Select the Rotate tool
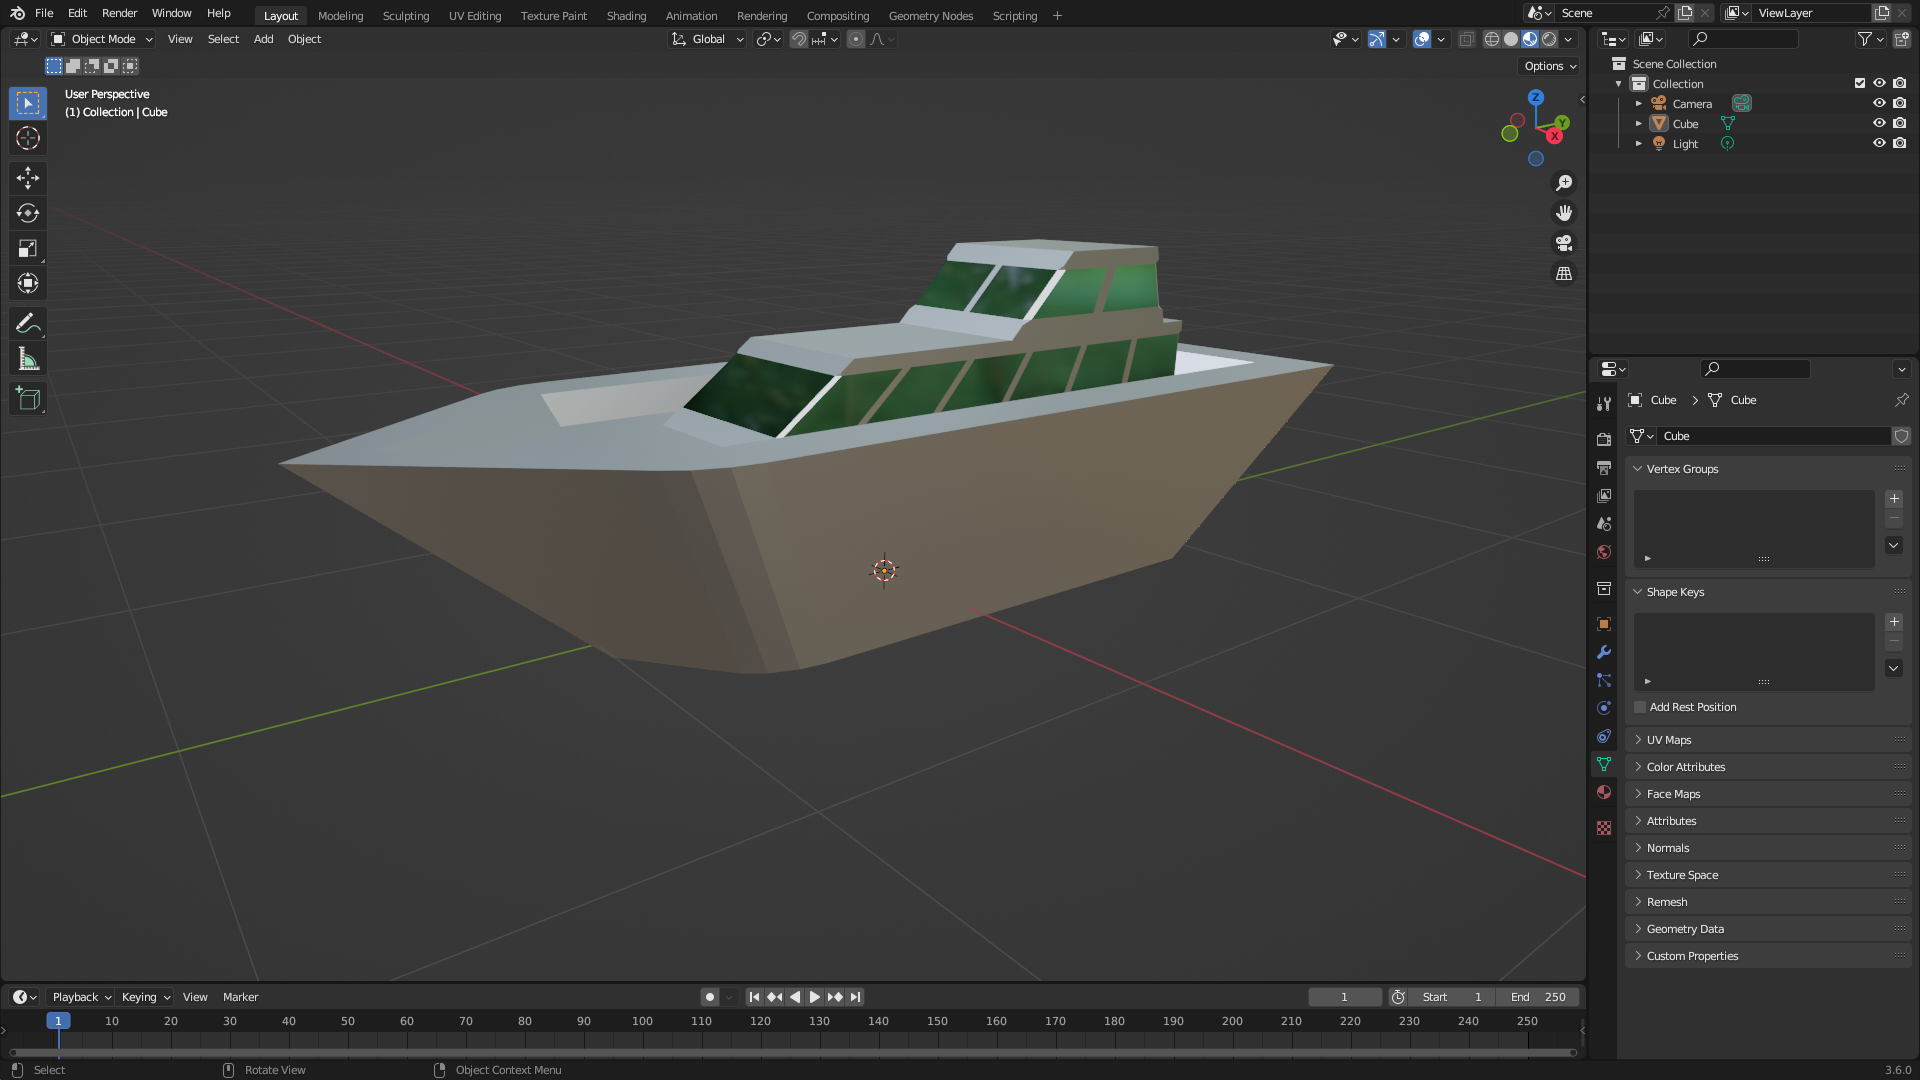 tap(27, 213)
